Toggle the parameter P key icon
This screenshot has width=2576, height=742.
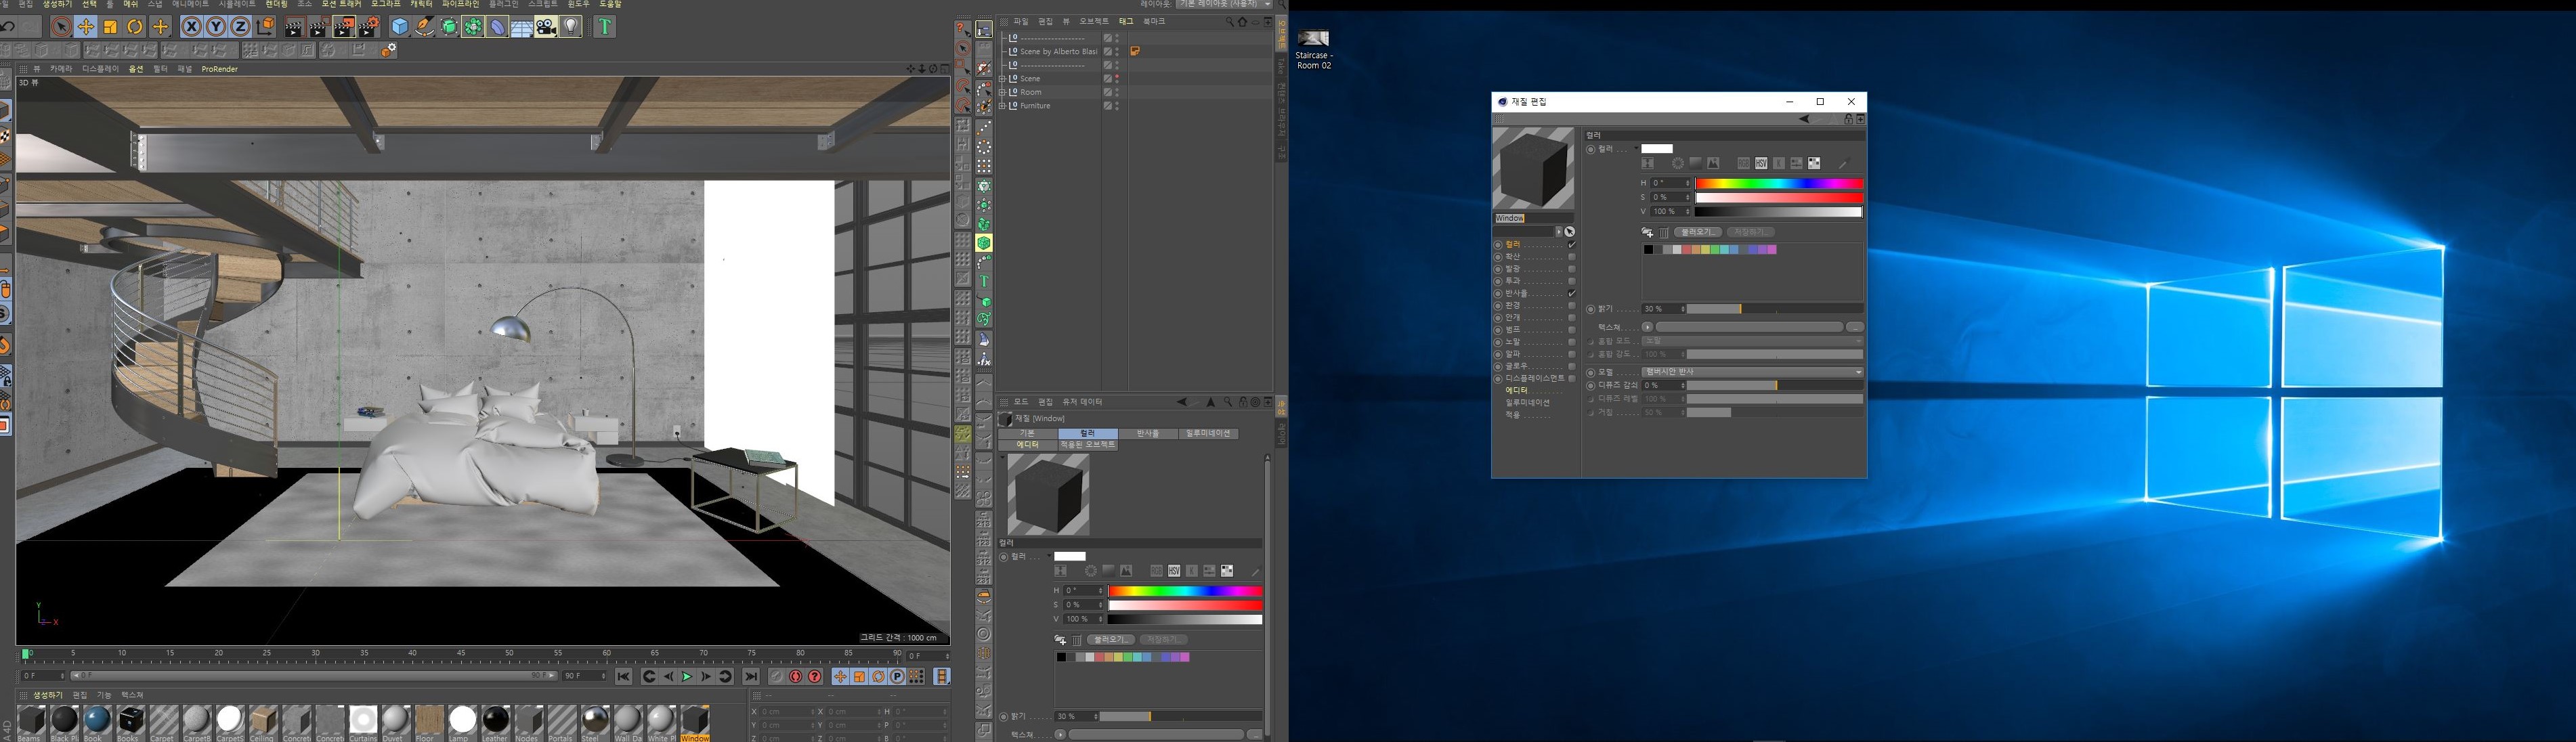tap(897, 677)
